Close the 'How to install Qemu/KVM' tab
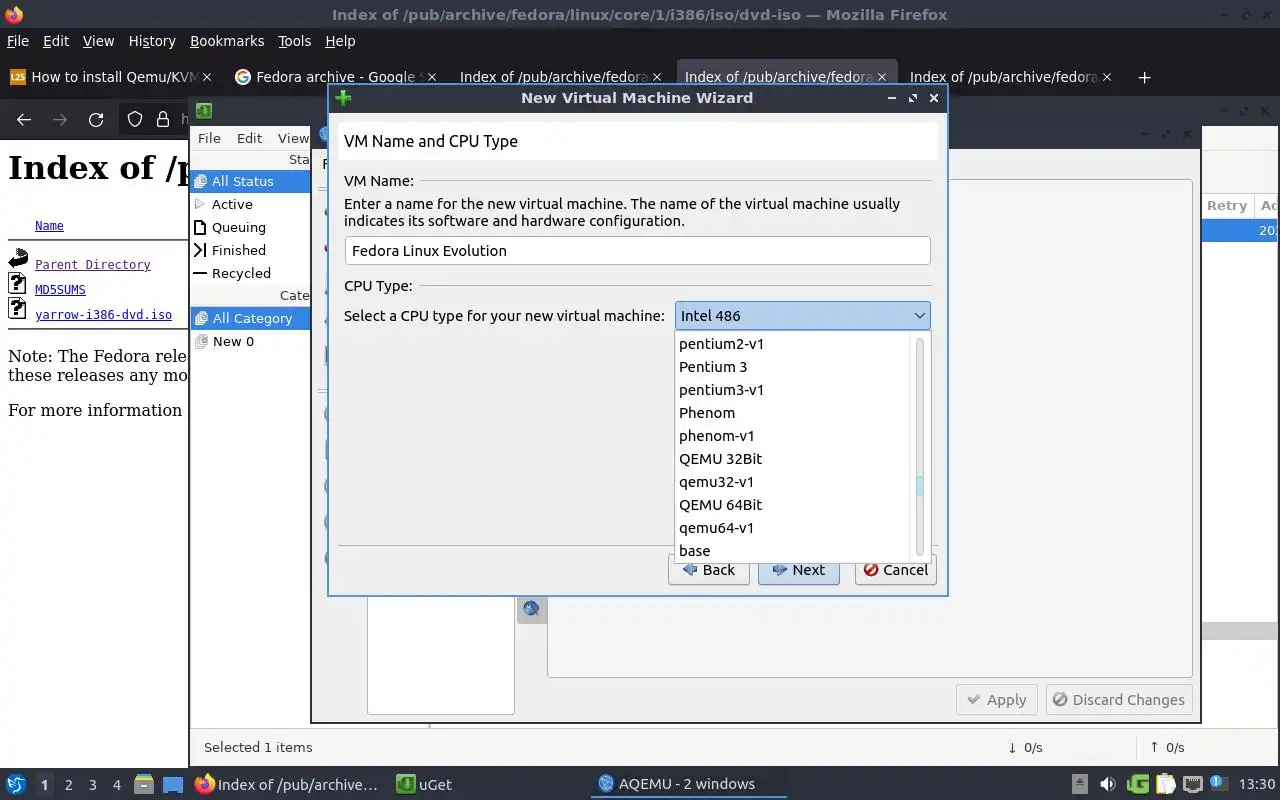The image size is (1280, 800). (207, 77)
